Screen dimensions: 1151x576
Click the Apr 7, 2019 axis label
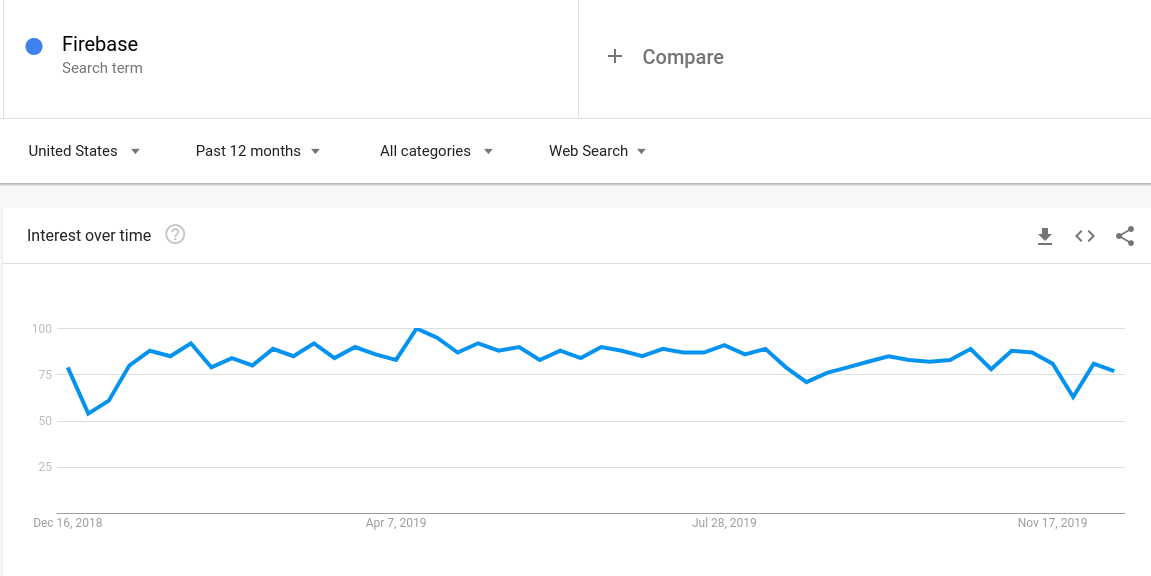click(396, 523)
